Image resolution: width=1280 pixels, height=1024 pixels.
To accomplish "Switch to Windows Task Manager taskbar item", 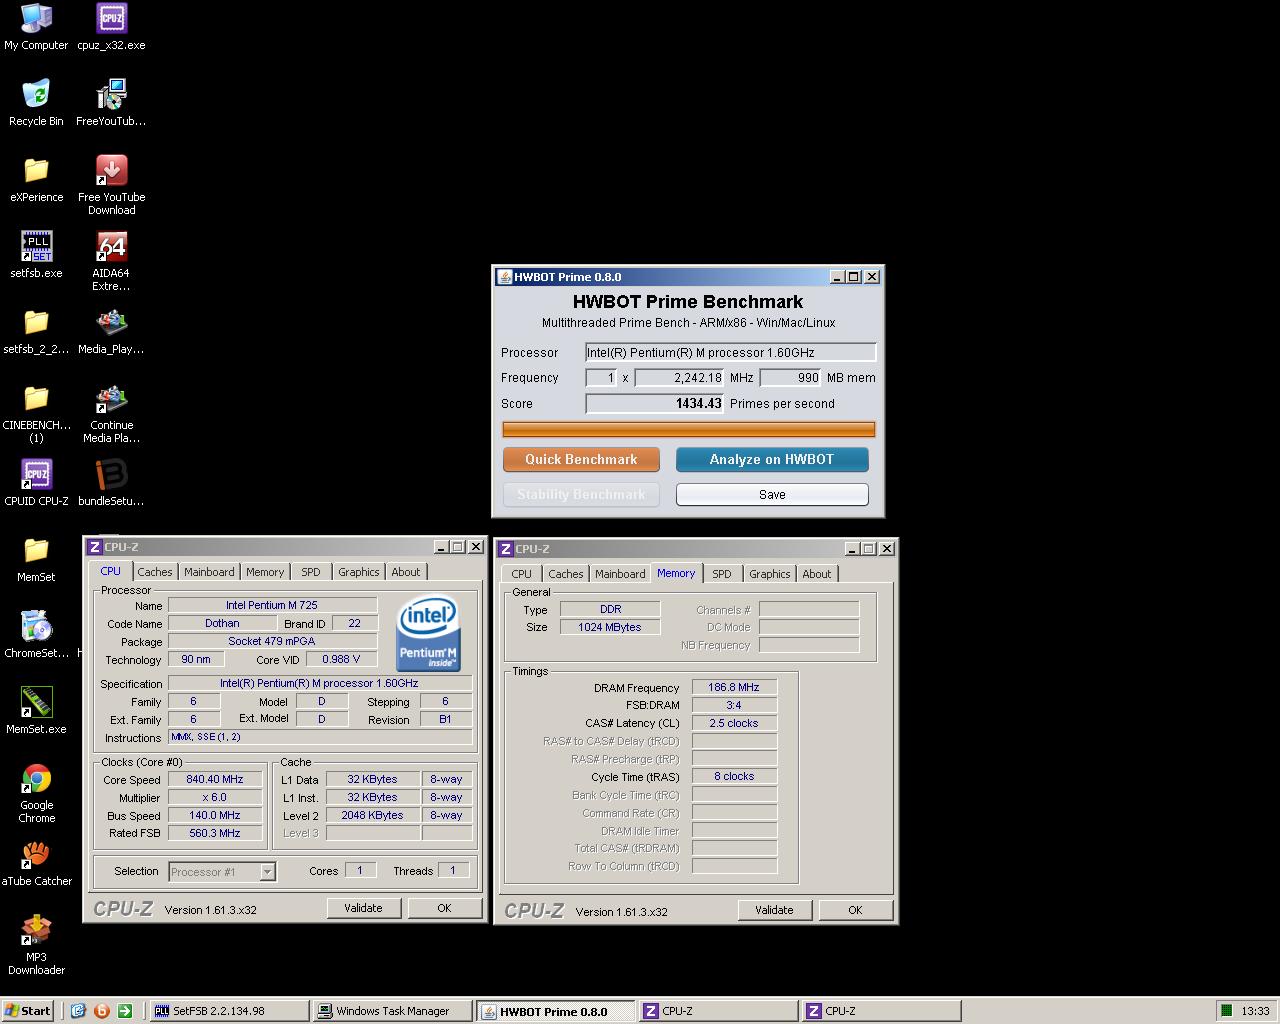I will (x=392, y=1011).
